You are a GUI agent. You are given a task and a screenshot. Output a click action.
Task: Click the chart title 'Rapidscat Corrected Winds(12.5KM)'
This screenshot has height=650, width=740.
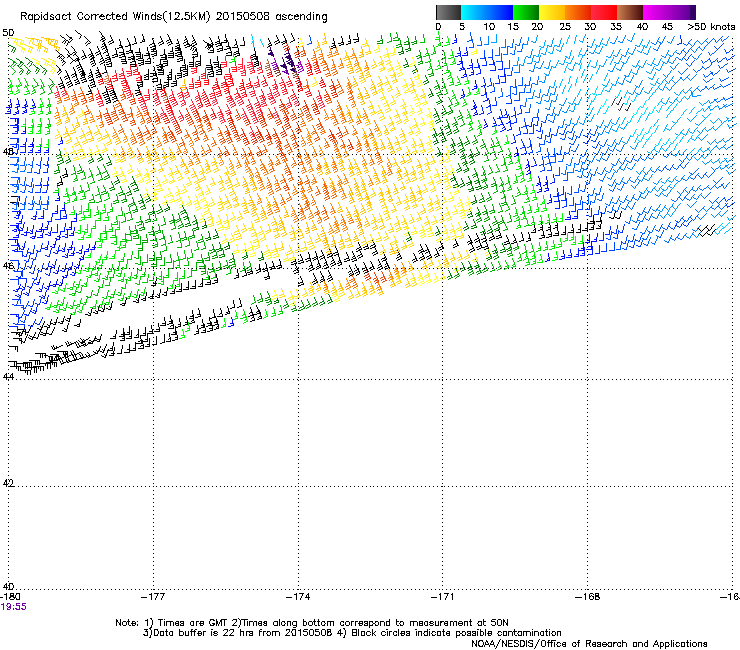pyautogui.click(x=115, y=17)
